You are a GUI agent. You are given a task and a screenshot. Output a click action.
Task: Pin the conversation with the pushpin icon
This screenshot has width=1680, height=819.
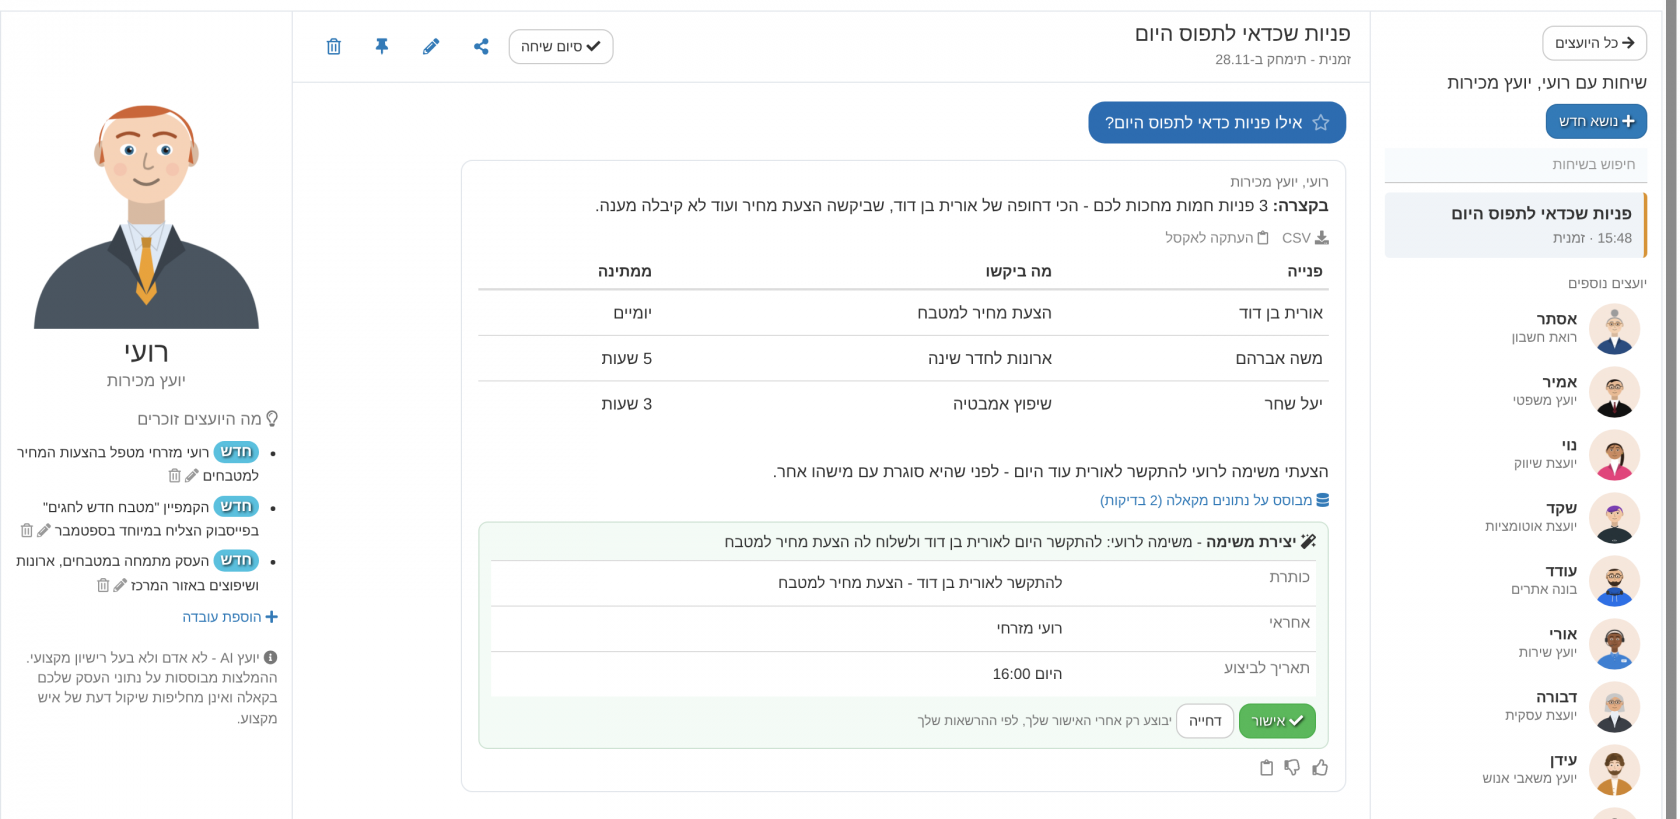(x=382, y=46)
